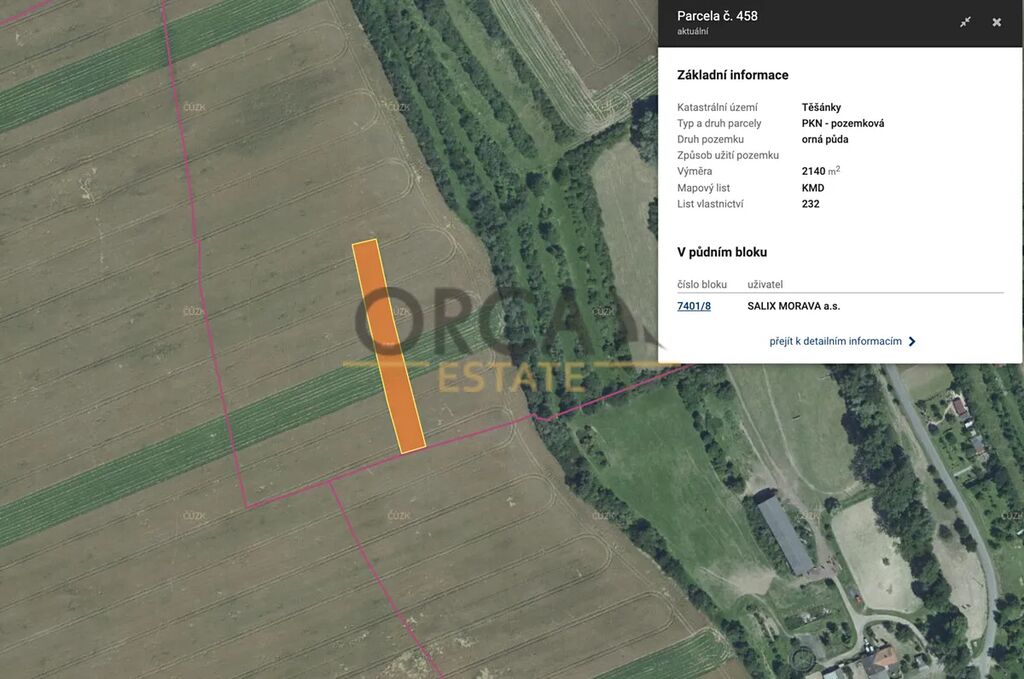Click the 'SALIX MORAVA a.s.' user name
The image size is (1024, 679).
tap(793, 306)
